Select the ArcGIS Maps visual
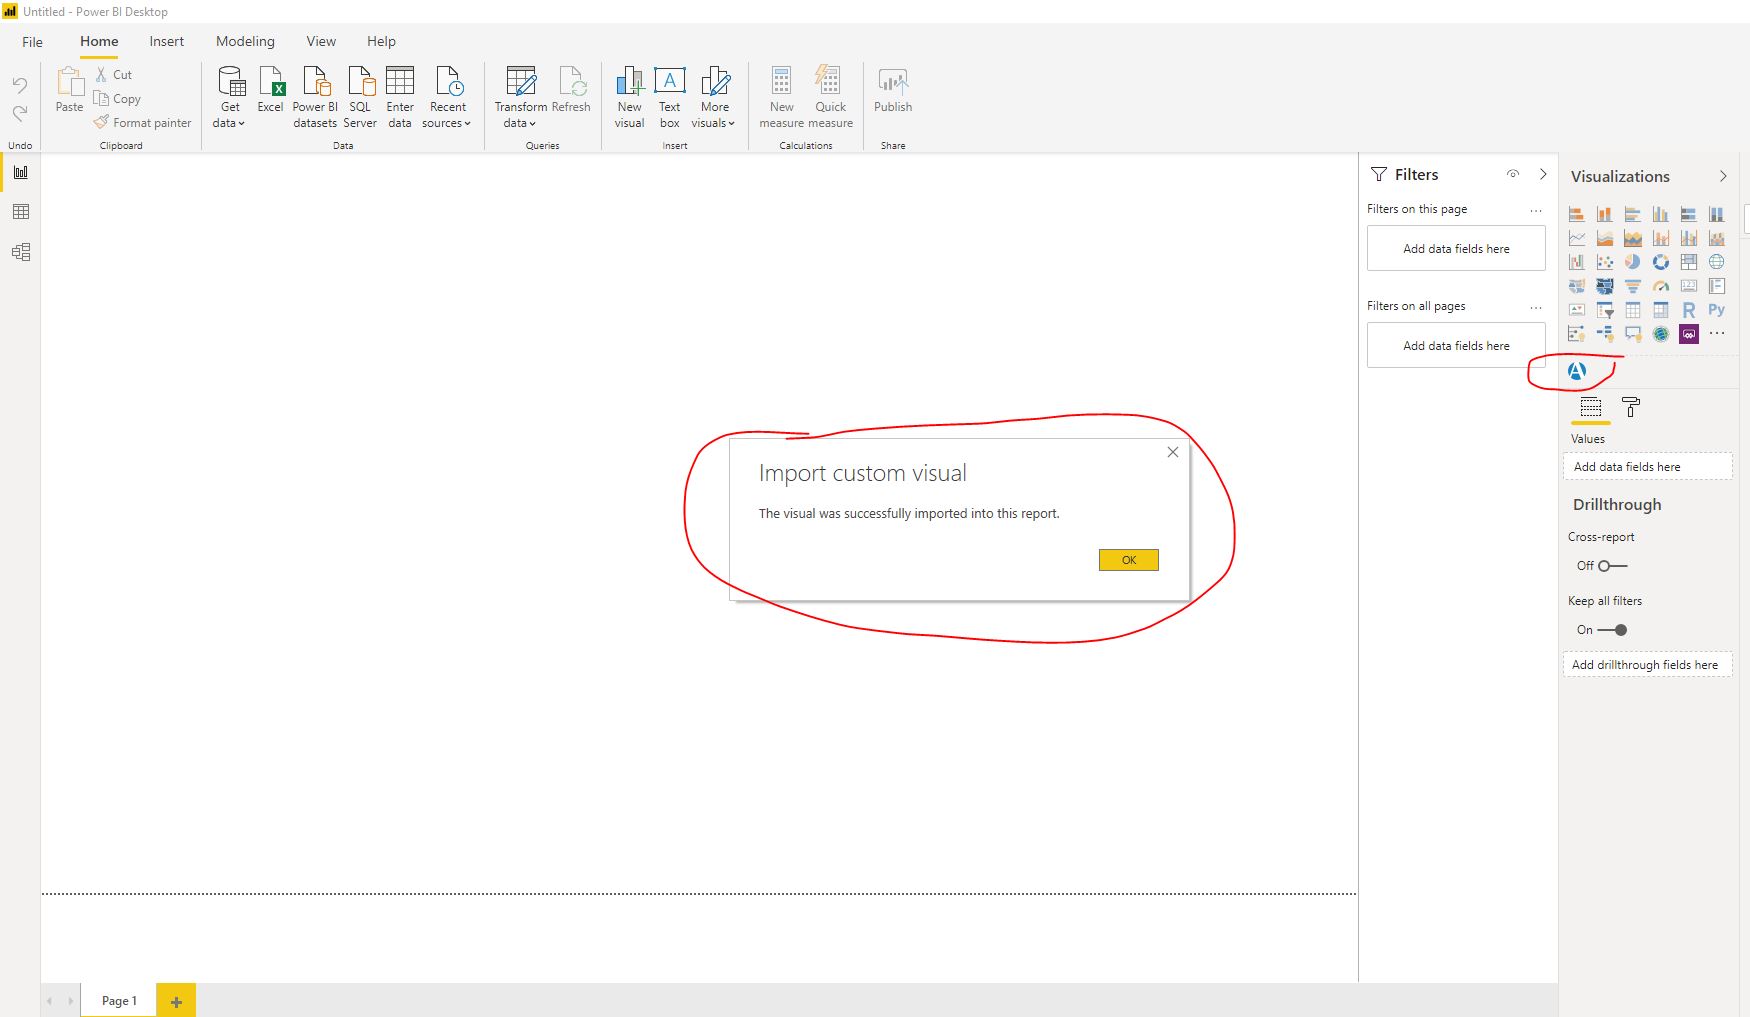This screenshot has height=1017, width=1750. pyautogui.click(x=1661, y=334)
